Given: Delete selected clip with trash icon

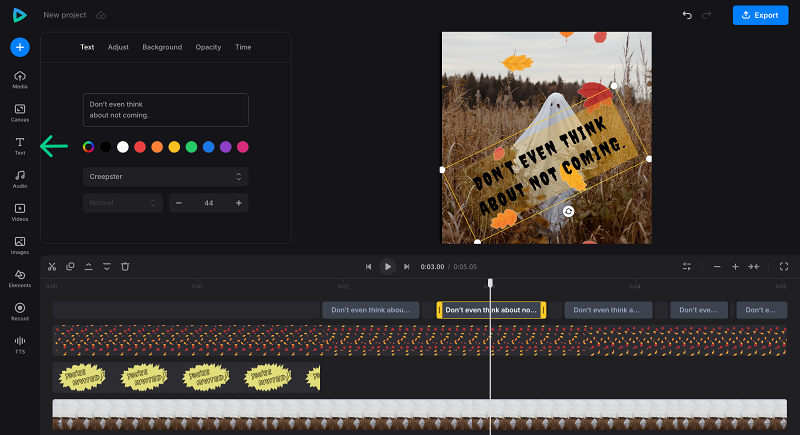Looking at the screenshot, I should click(x=125, y=267).
